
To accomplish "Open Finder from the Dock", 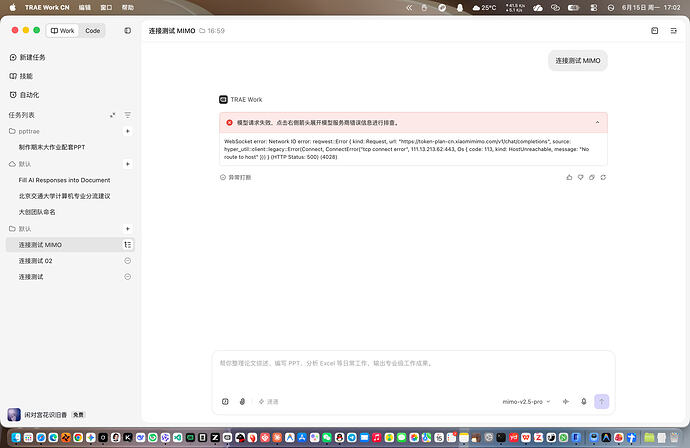I will click(16, 437).
